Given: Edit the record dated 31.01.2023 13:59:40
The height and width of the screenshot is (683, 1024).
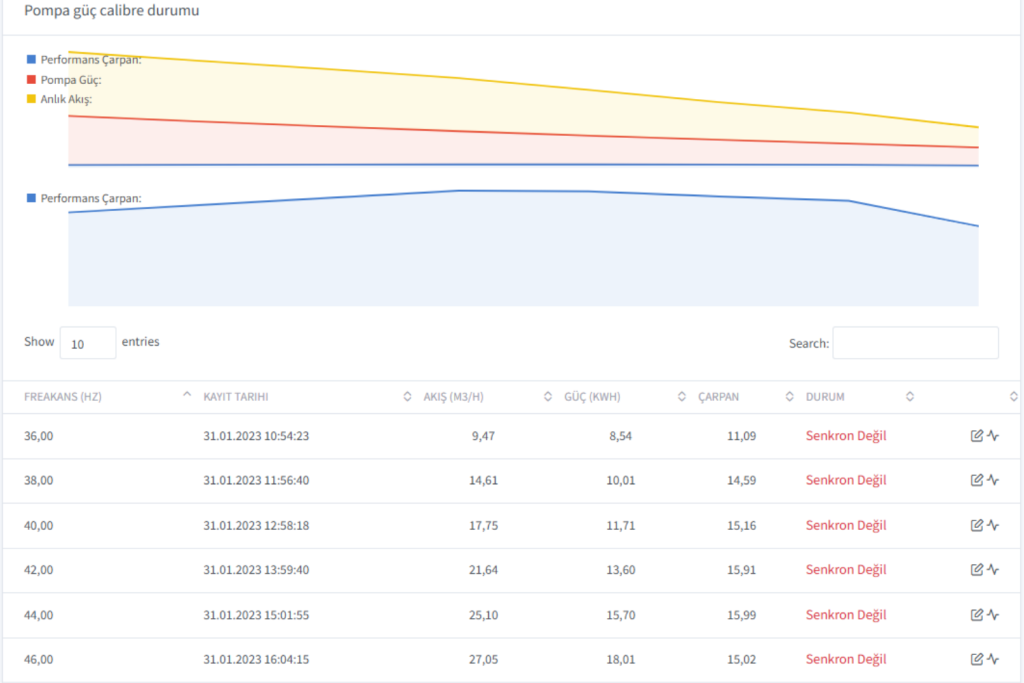Looking at the screenshot, I should [x=977, y=570].
